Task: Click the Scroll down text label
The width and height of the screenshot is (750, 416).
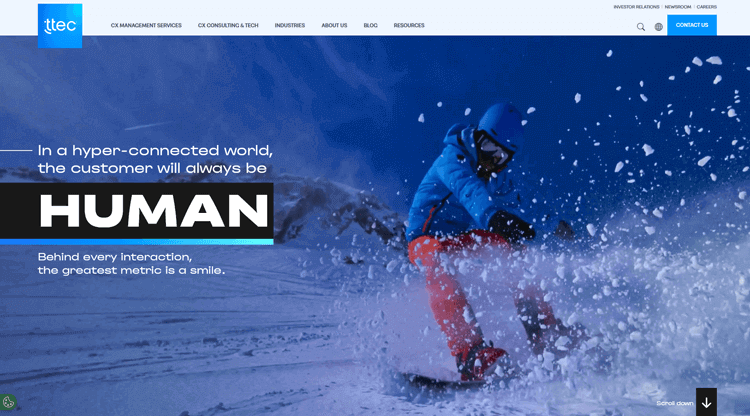Action: click(x=674, y=403)
